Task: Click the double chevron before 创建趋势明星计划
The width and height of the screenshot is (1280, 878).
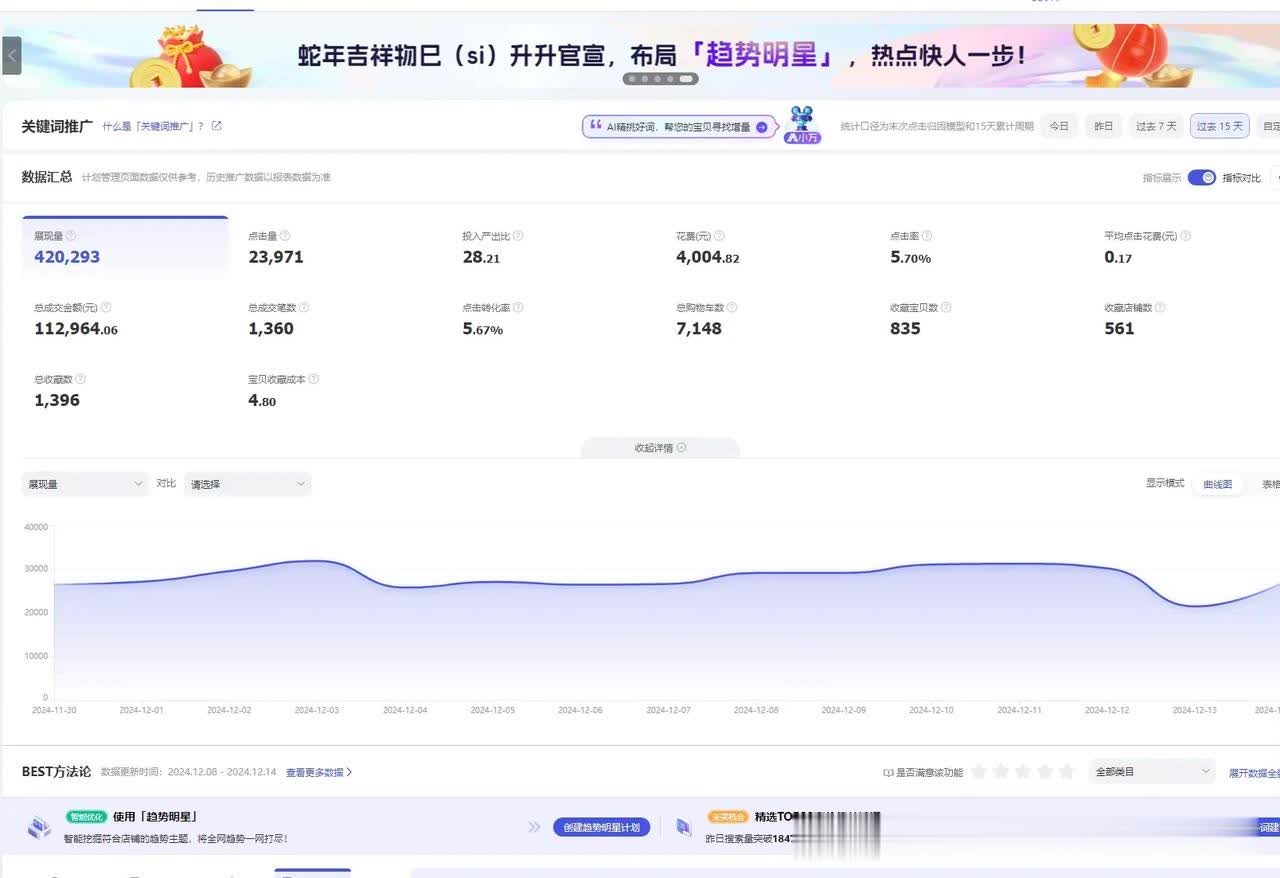Action: 534,827
